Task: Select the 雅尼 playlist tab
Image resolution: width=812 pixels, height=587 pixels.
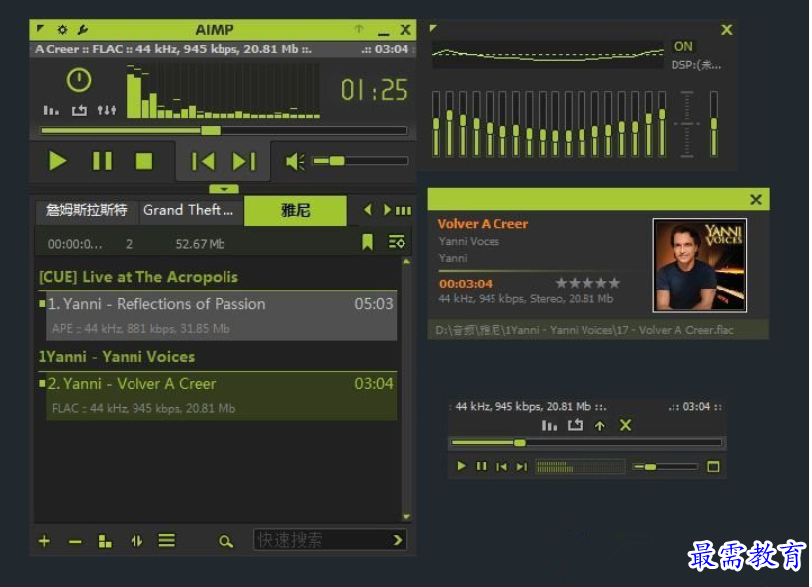Action: point(295,210)
